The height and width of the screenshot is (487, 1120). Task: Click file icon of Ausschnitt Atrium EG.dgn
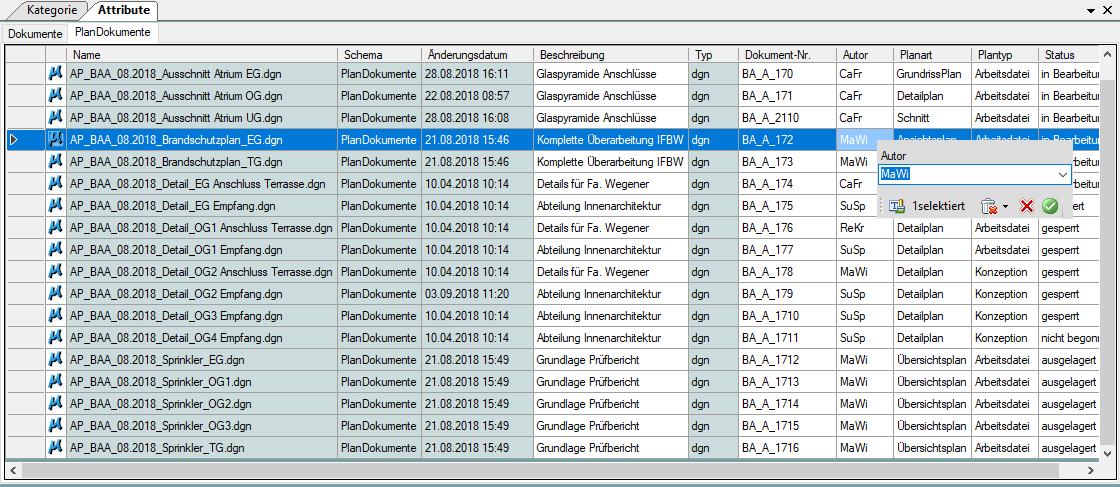56,74
